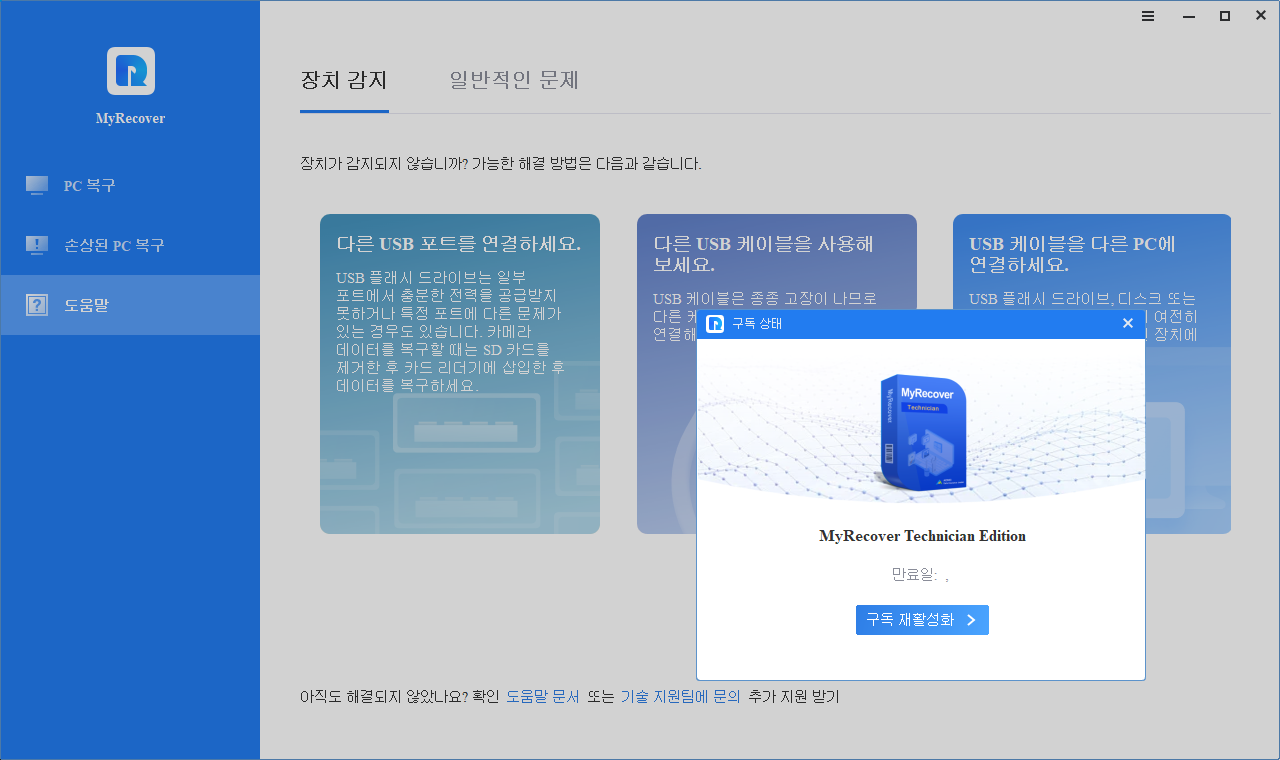
Task: Close the 구독 상태 dialog
Action: pos(1128,323)
